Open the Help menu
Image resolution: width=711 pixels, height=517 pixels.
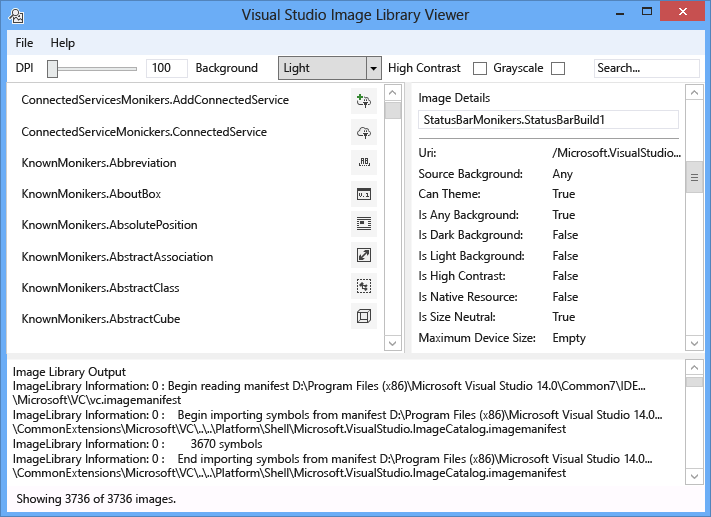tap(63, 43)
